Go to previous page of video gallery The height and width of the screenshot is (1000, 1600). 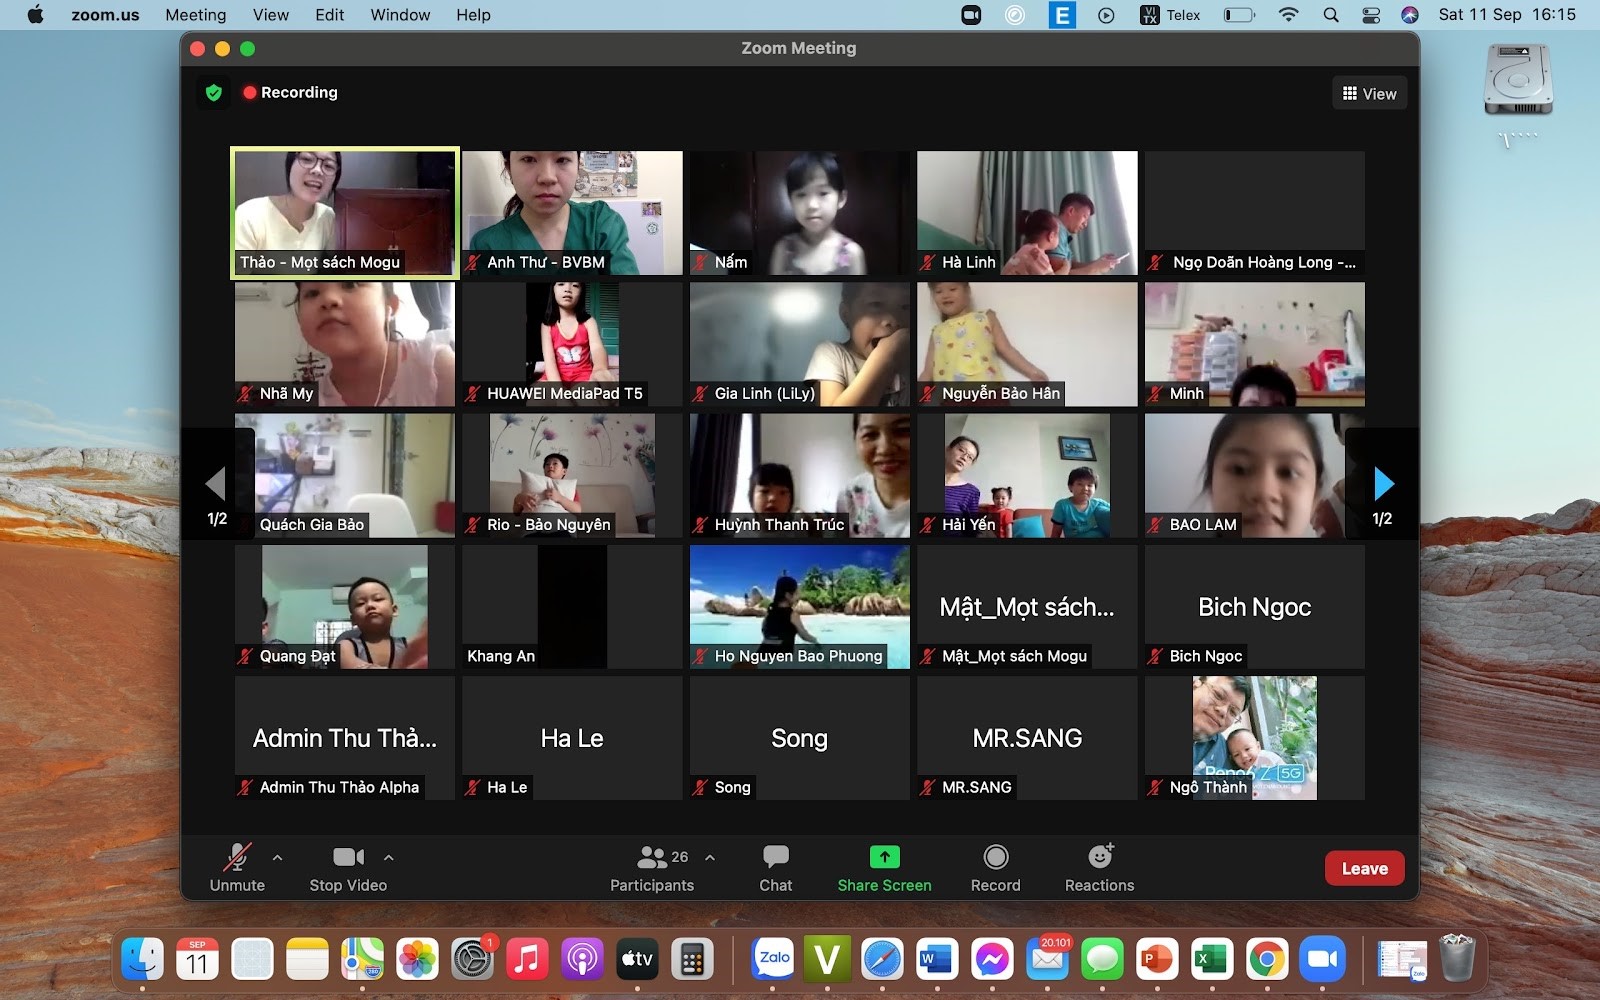click(x=216, y=484)
